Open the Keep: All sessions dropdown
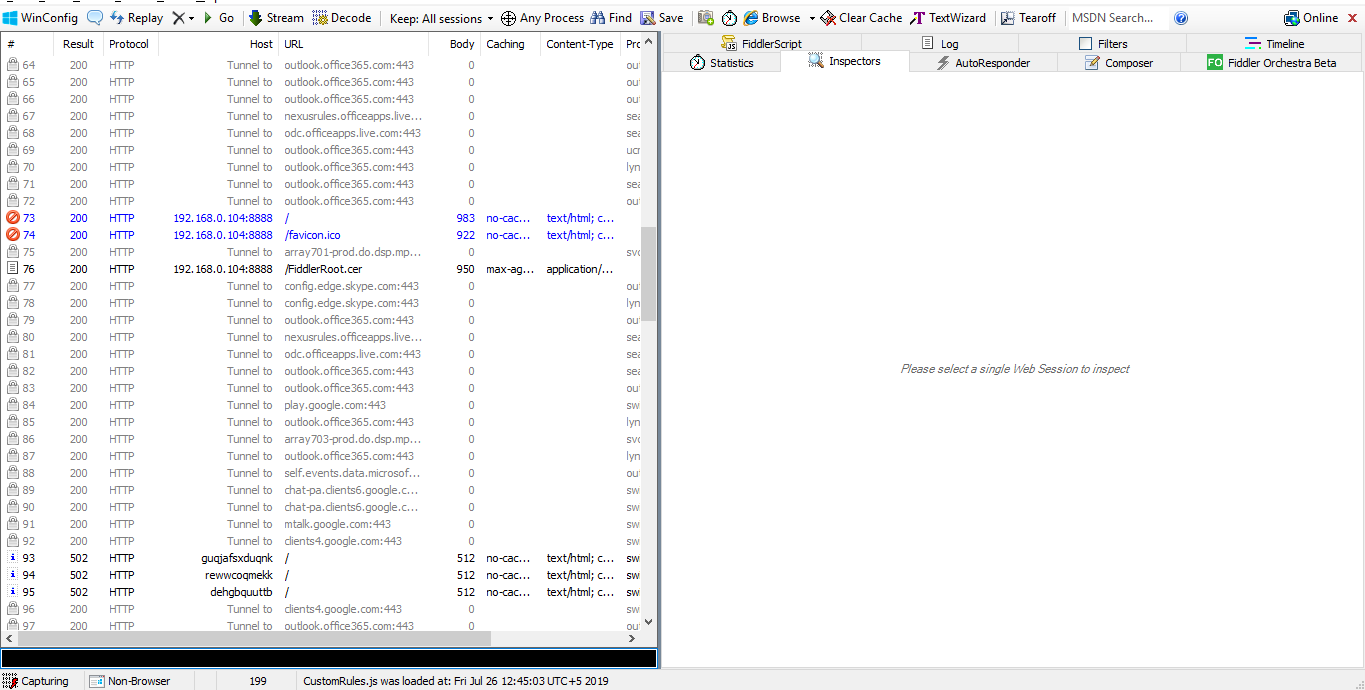The width and height of the screenshot is (1365, 690). point(441,18)
